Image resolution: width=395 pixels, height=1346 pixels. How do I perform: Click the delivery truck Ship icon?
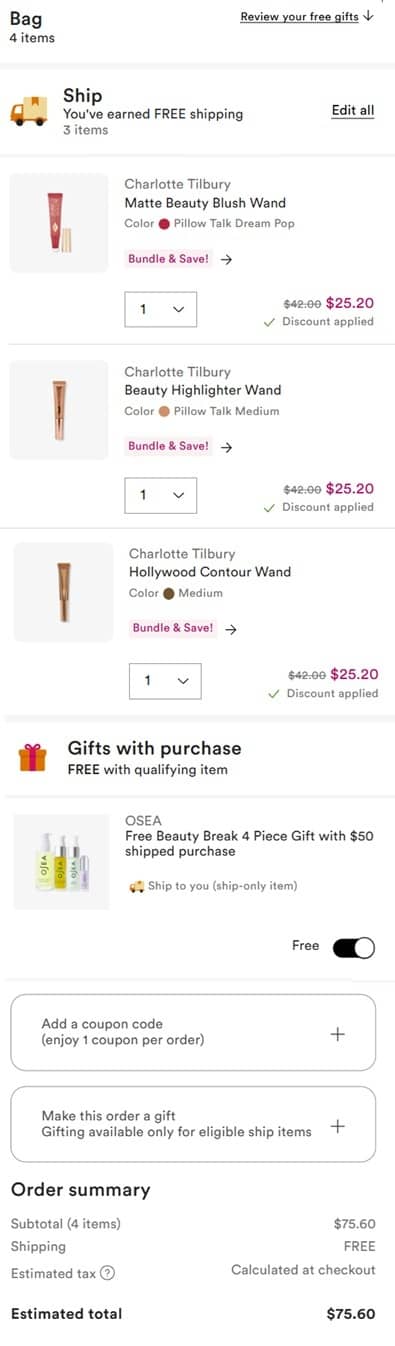[x=28, y=110]
